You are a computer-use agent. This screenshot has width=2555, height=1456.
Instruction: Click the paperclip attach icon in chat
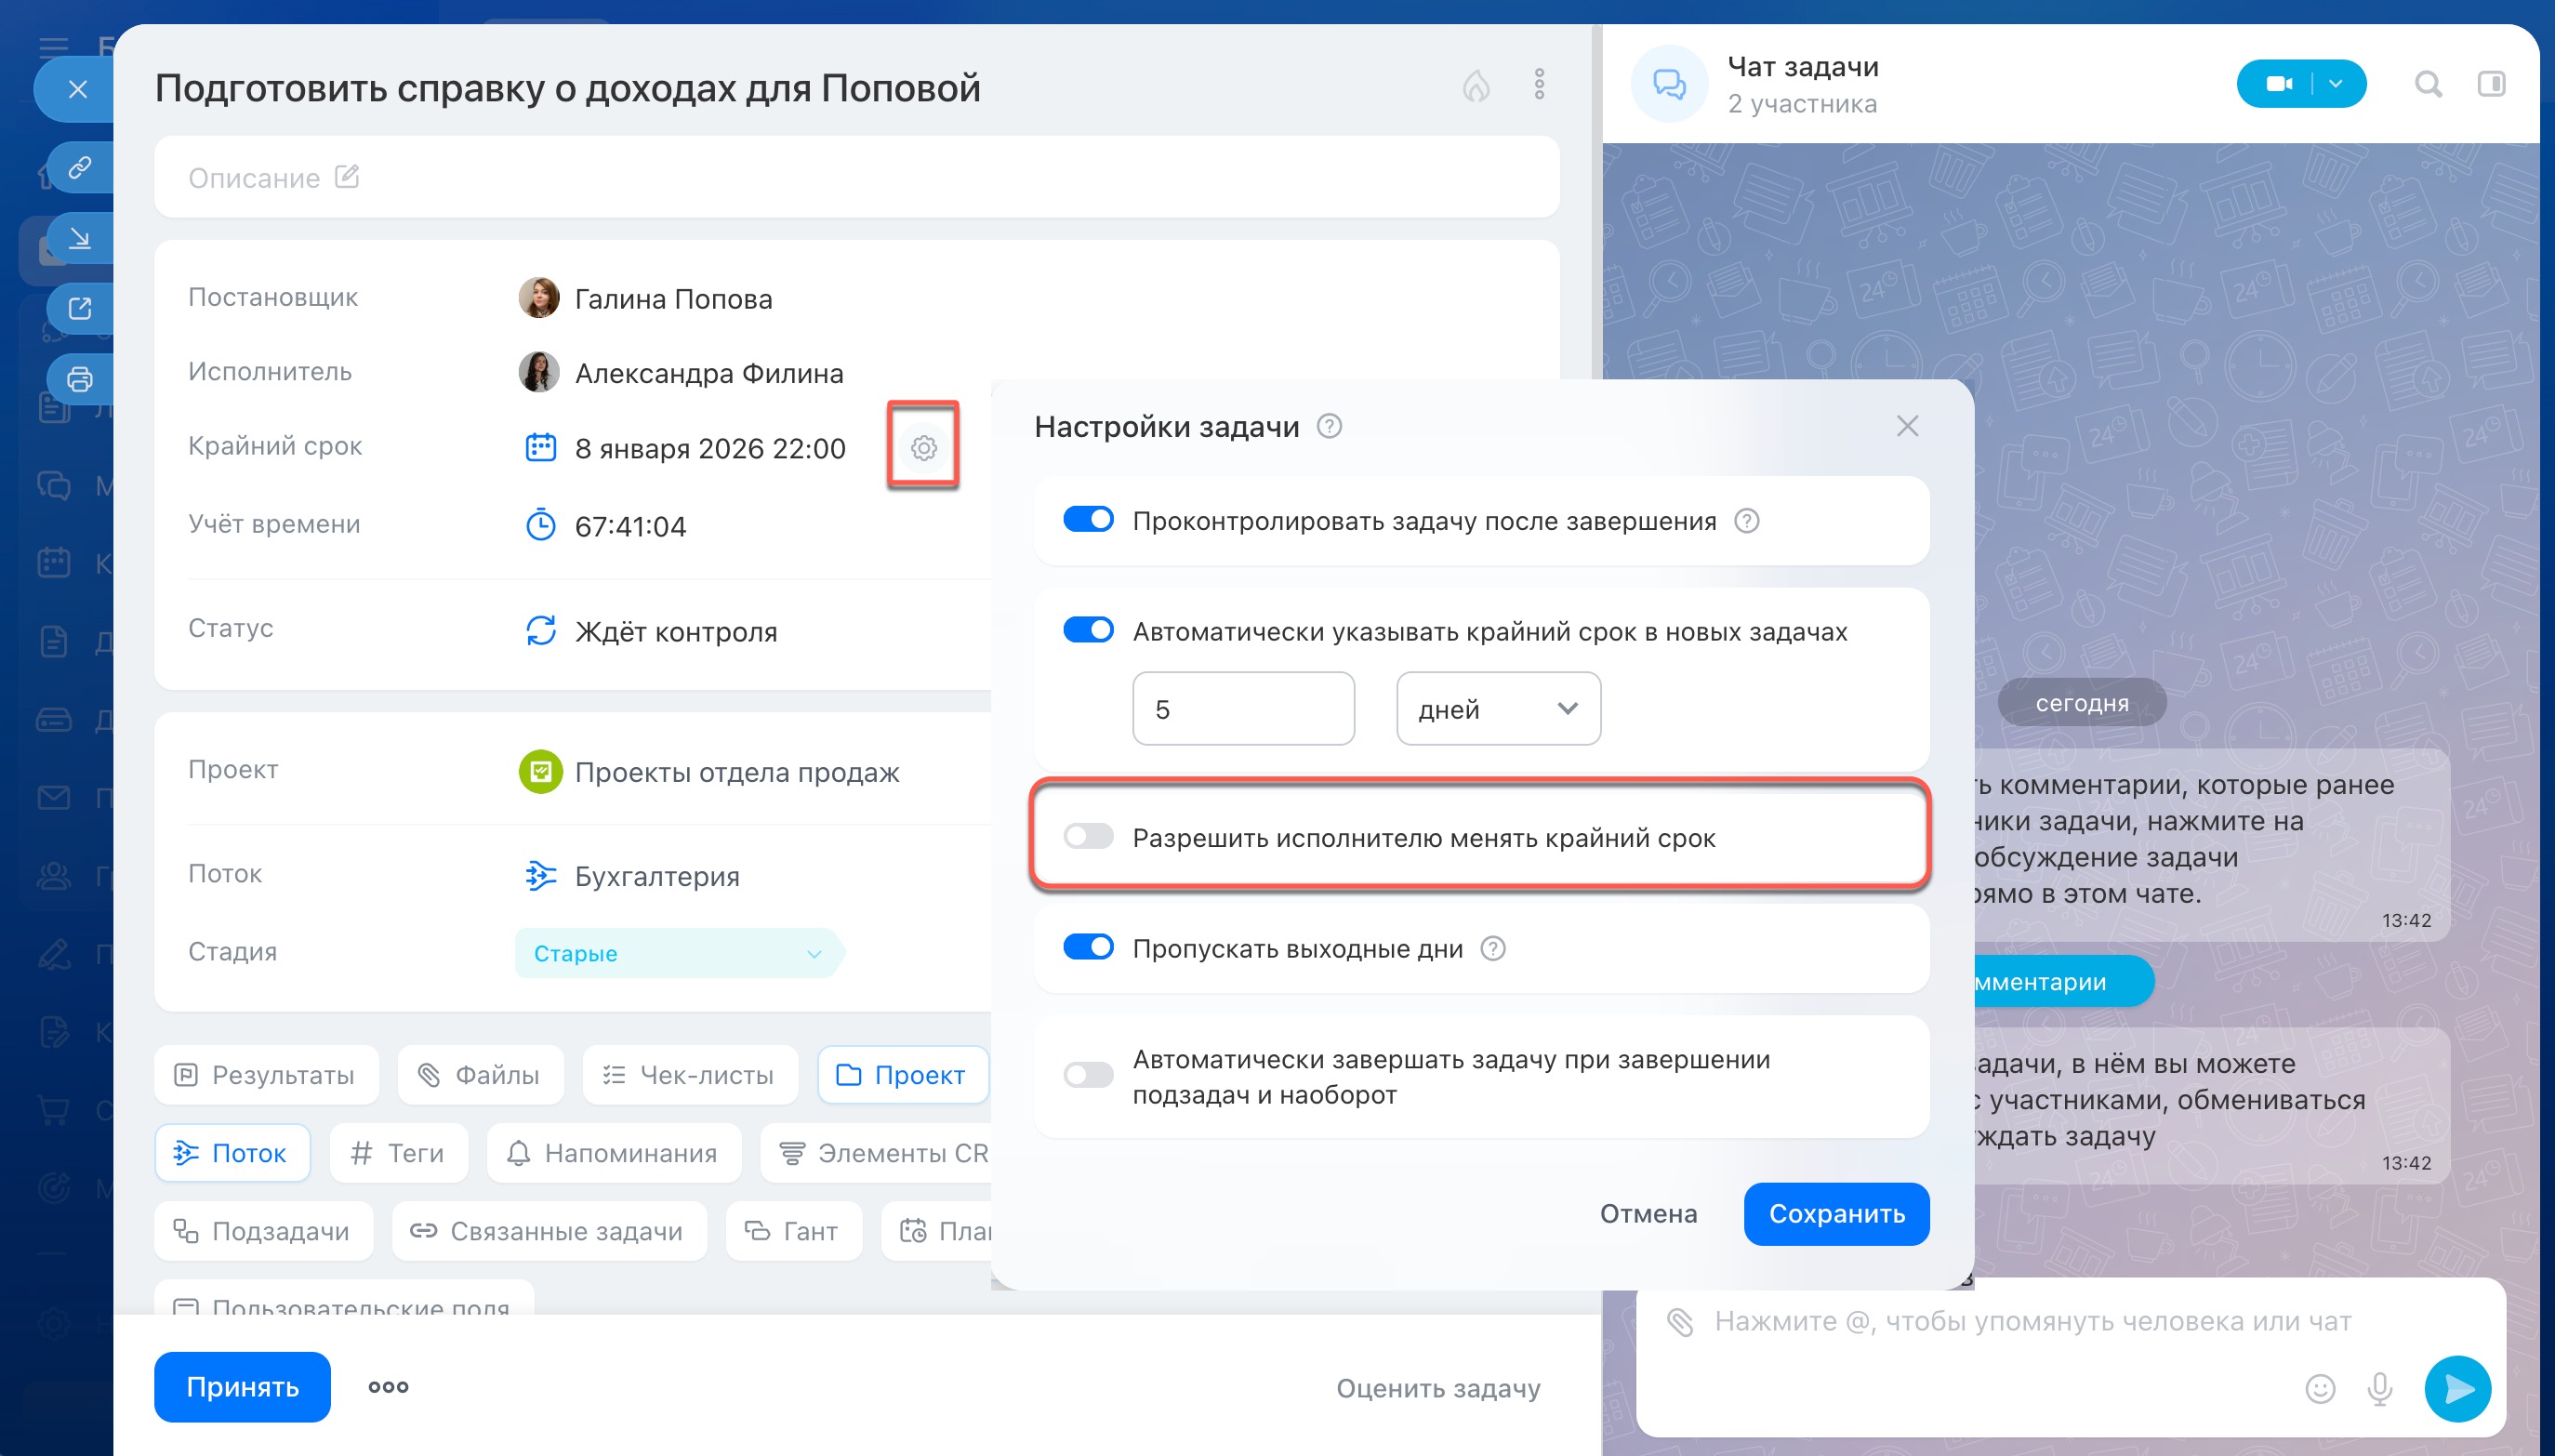point(1680,1322)
